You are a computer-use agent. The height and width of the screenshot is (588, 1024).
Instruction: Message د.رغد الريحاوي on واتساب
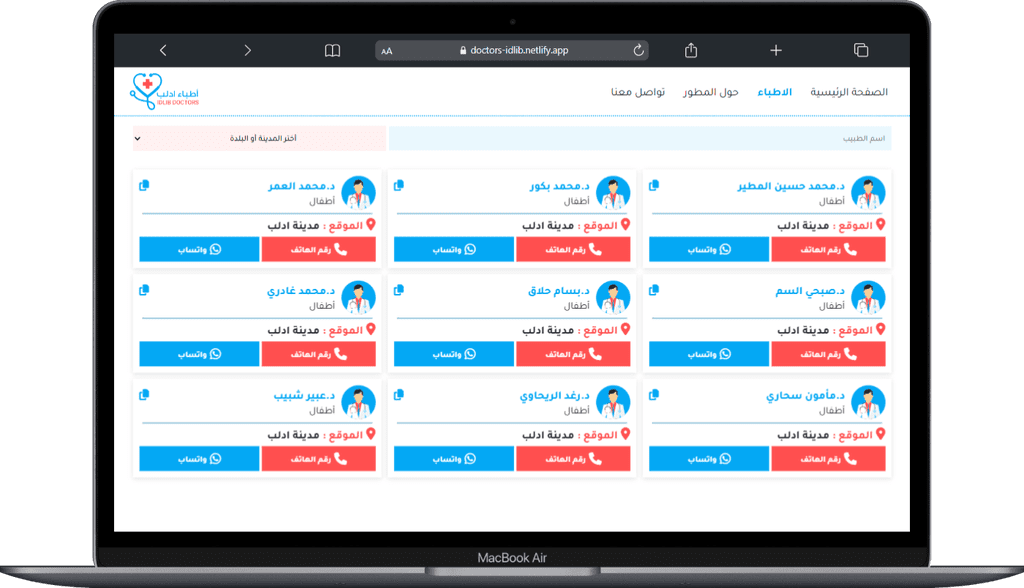pos(454,459)
